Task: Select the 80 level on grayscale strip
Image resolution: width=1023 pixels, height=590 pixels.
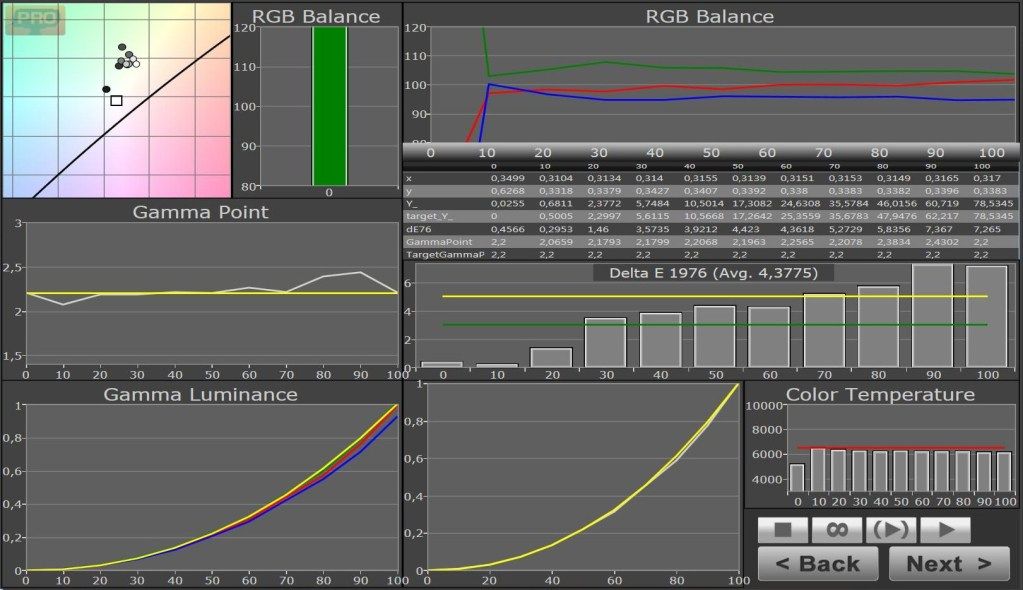Action: point(879,152)
